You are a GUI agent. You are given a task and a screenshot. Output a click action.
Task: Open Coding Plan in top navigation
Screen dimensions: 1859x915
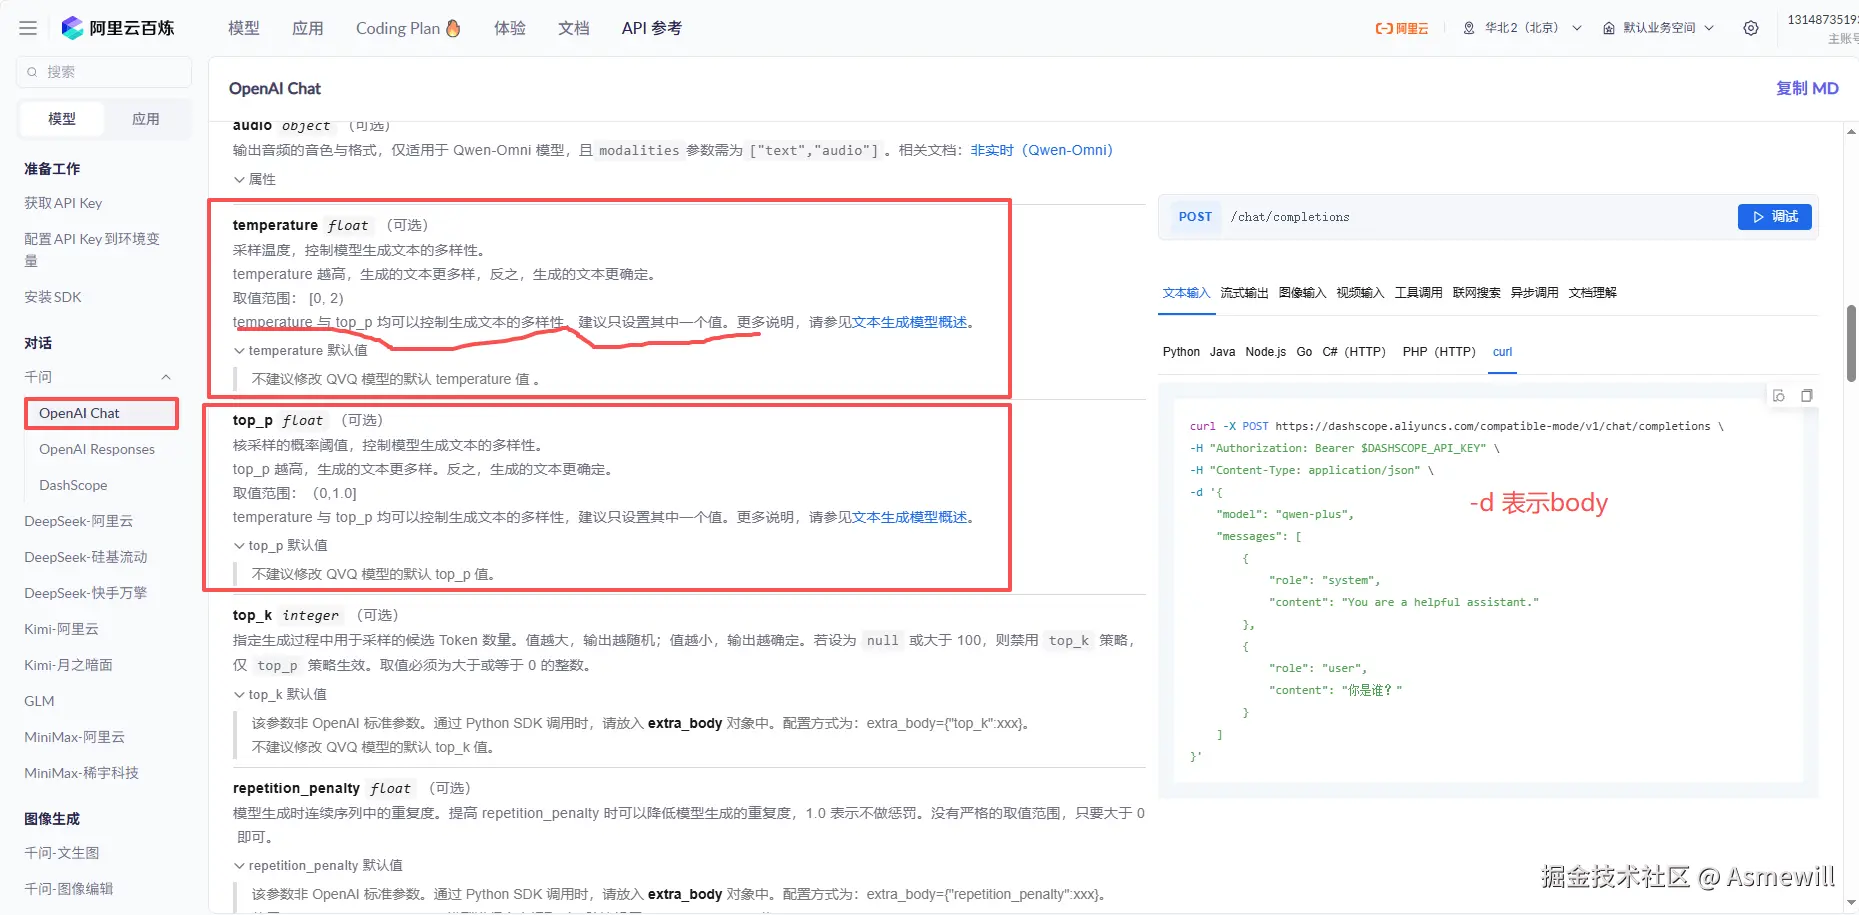pos(408,28)
